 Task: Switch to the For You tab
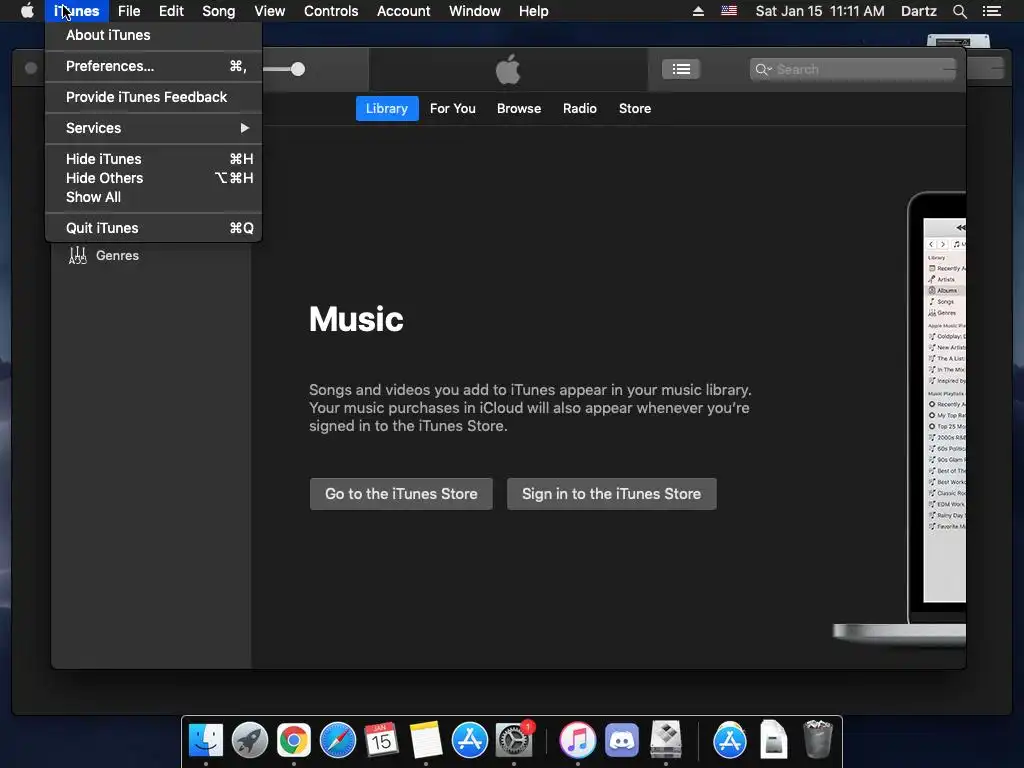pos(453,108)
